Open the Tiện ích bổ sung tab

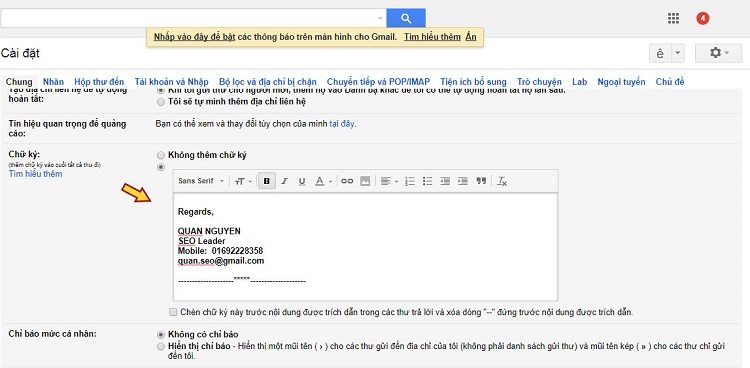(473, 82)
